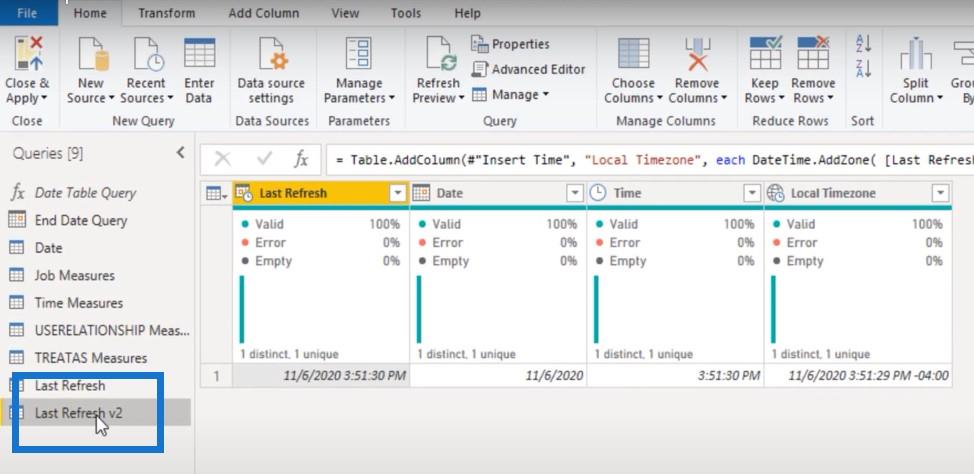Click the Remove Rows icon
Screen dimensions: 974x474
click(813, 53)
